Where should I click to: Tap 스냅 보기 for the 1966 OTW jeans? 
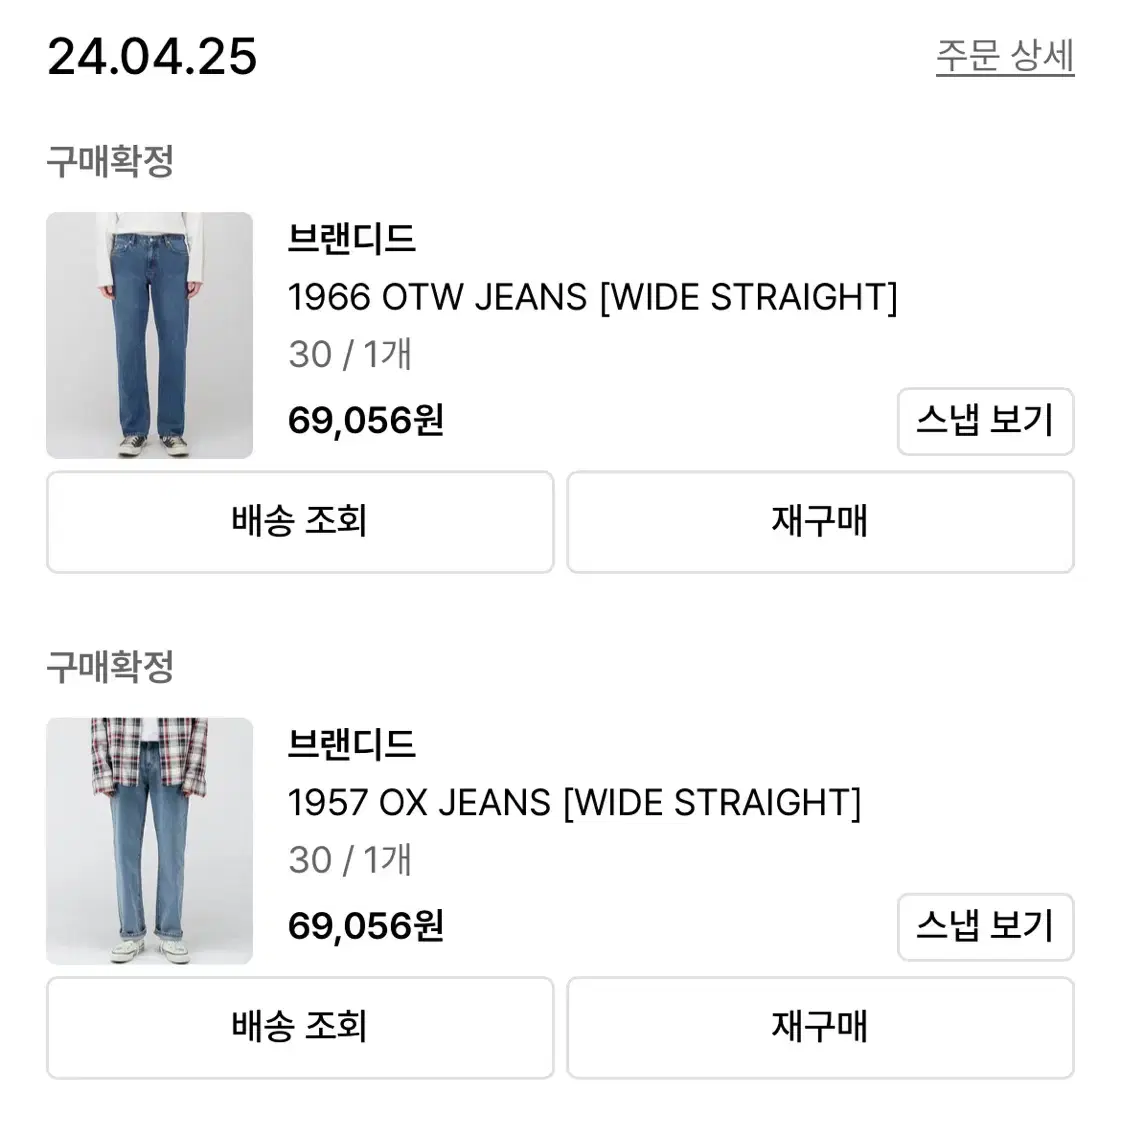coord(985,421)
